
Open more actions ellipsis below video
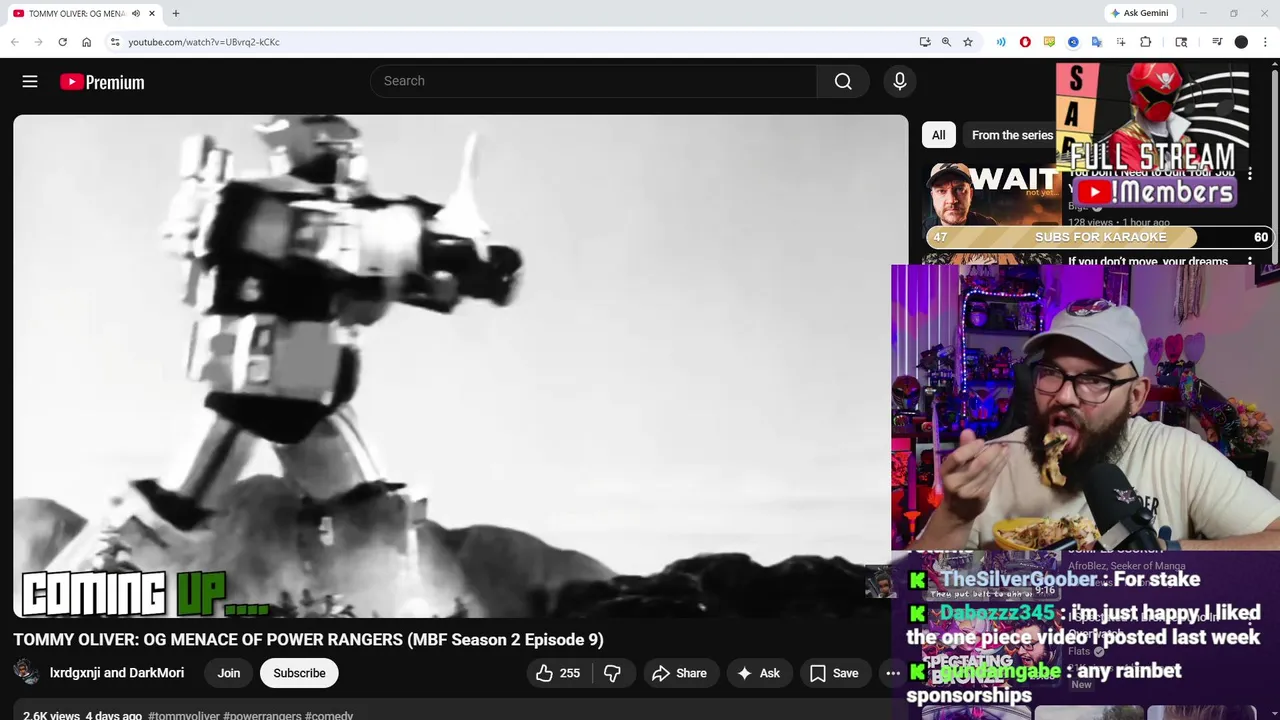point(893,673)
